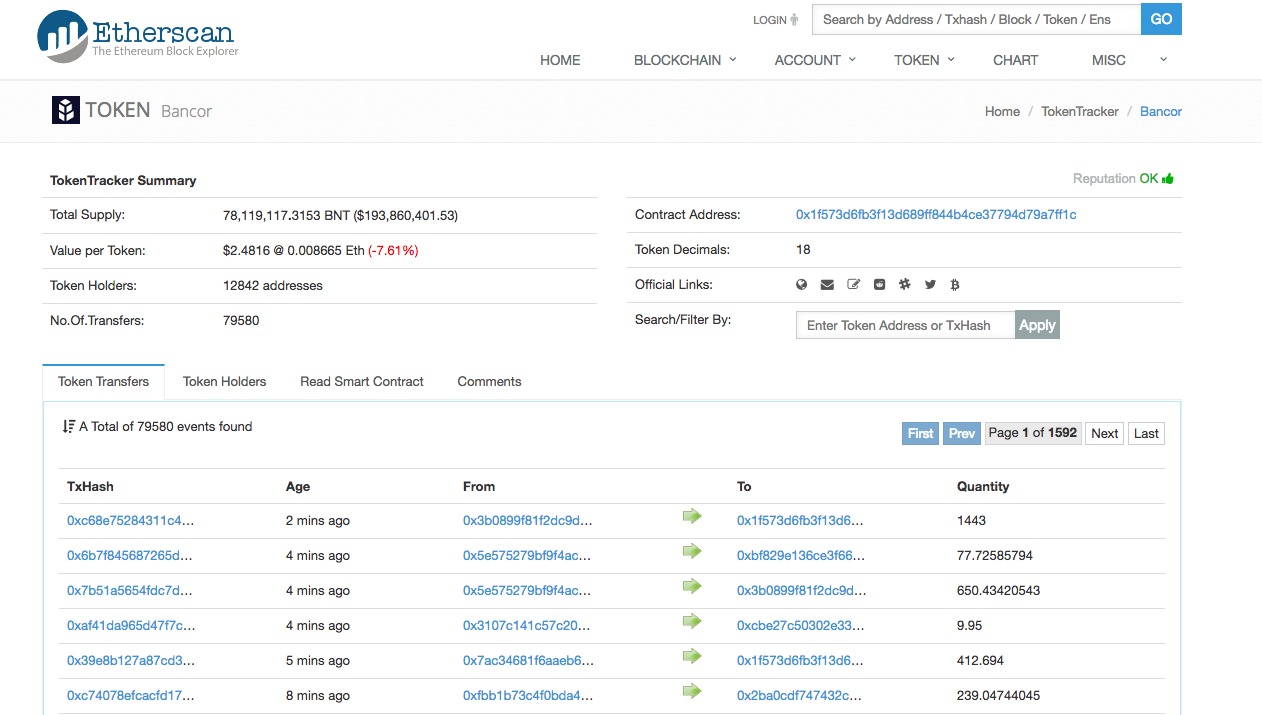
Task: Open the Bitcointalk official link icon
Action: 954,285
